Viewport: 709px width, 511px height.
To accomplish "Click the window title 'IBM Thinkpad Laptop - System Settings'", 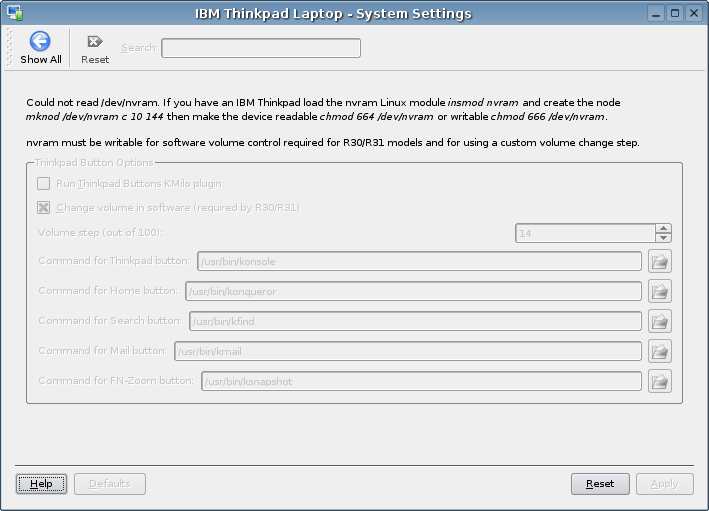I will (333, 14).
